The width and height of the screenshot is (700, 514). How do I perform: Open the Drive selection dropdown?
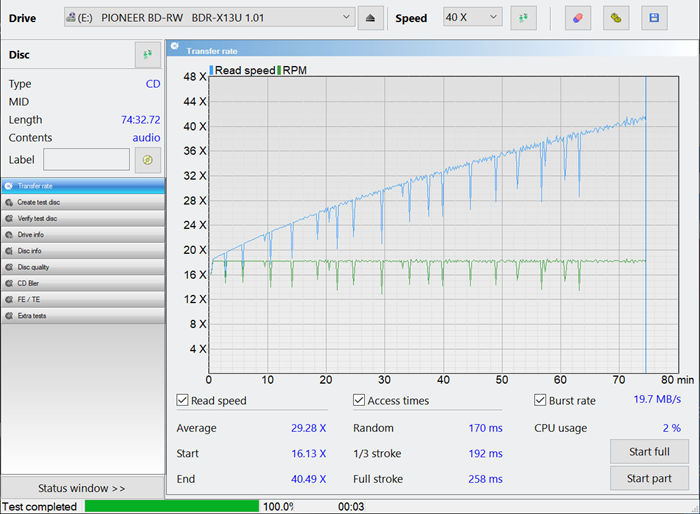(209, 18)
